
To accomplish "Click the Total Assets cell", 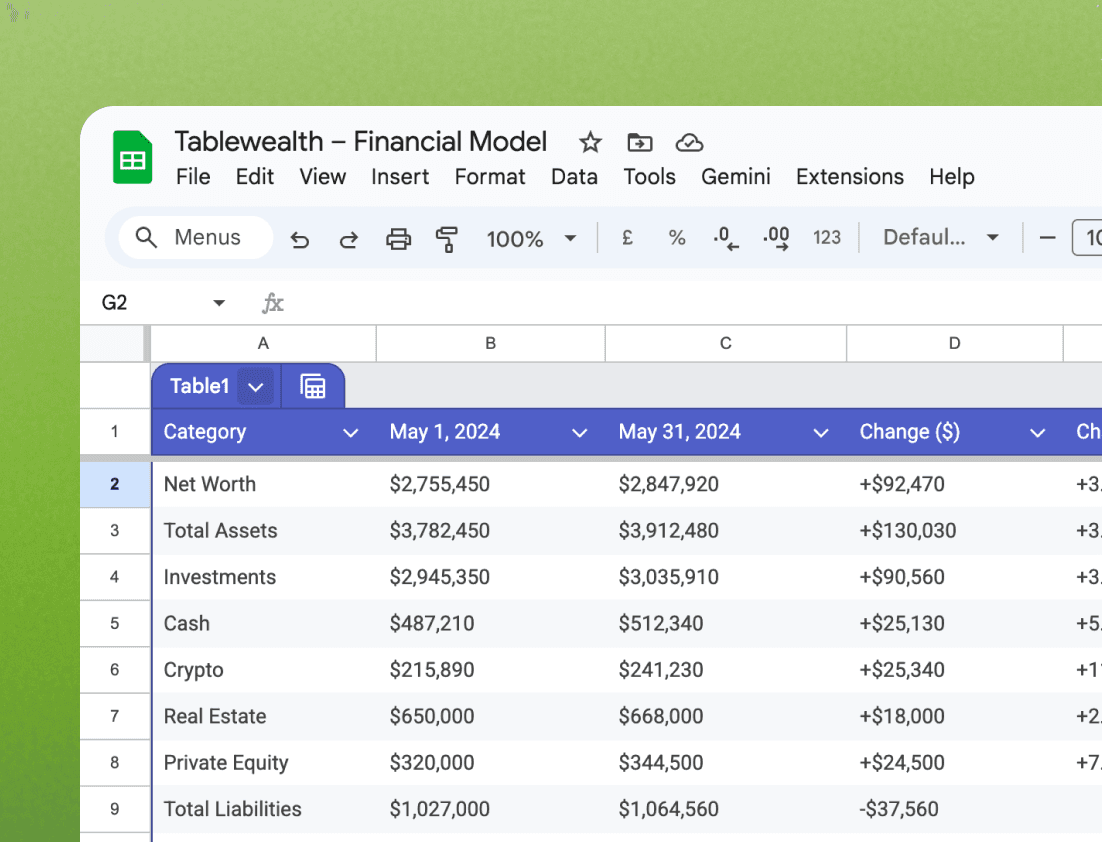I will (264, 531).
